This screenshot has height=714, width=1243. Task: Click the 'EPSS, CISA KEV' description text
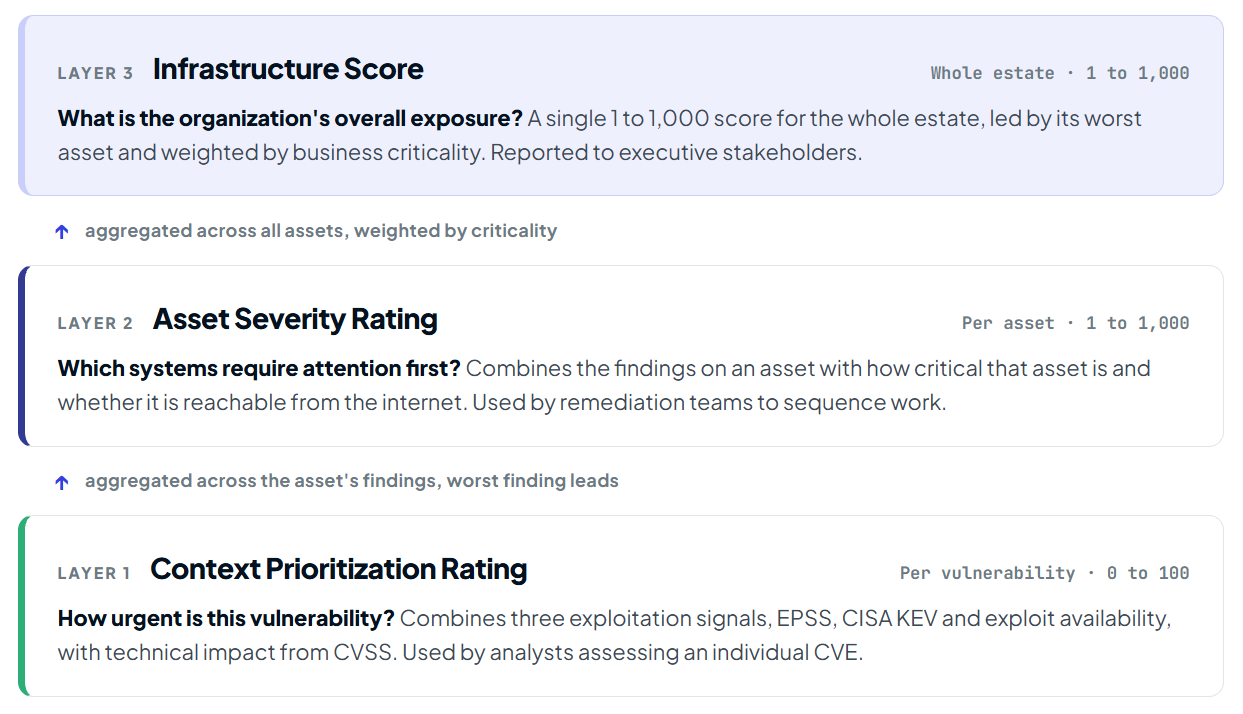[856, 618]
